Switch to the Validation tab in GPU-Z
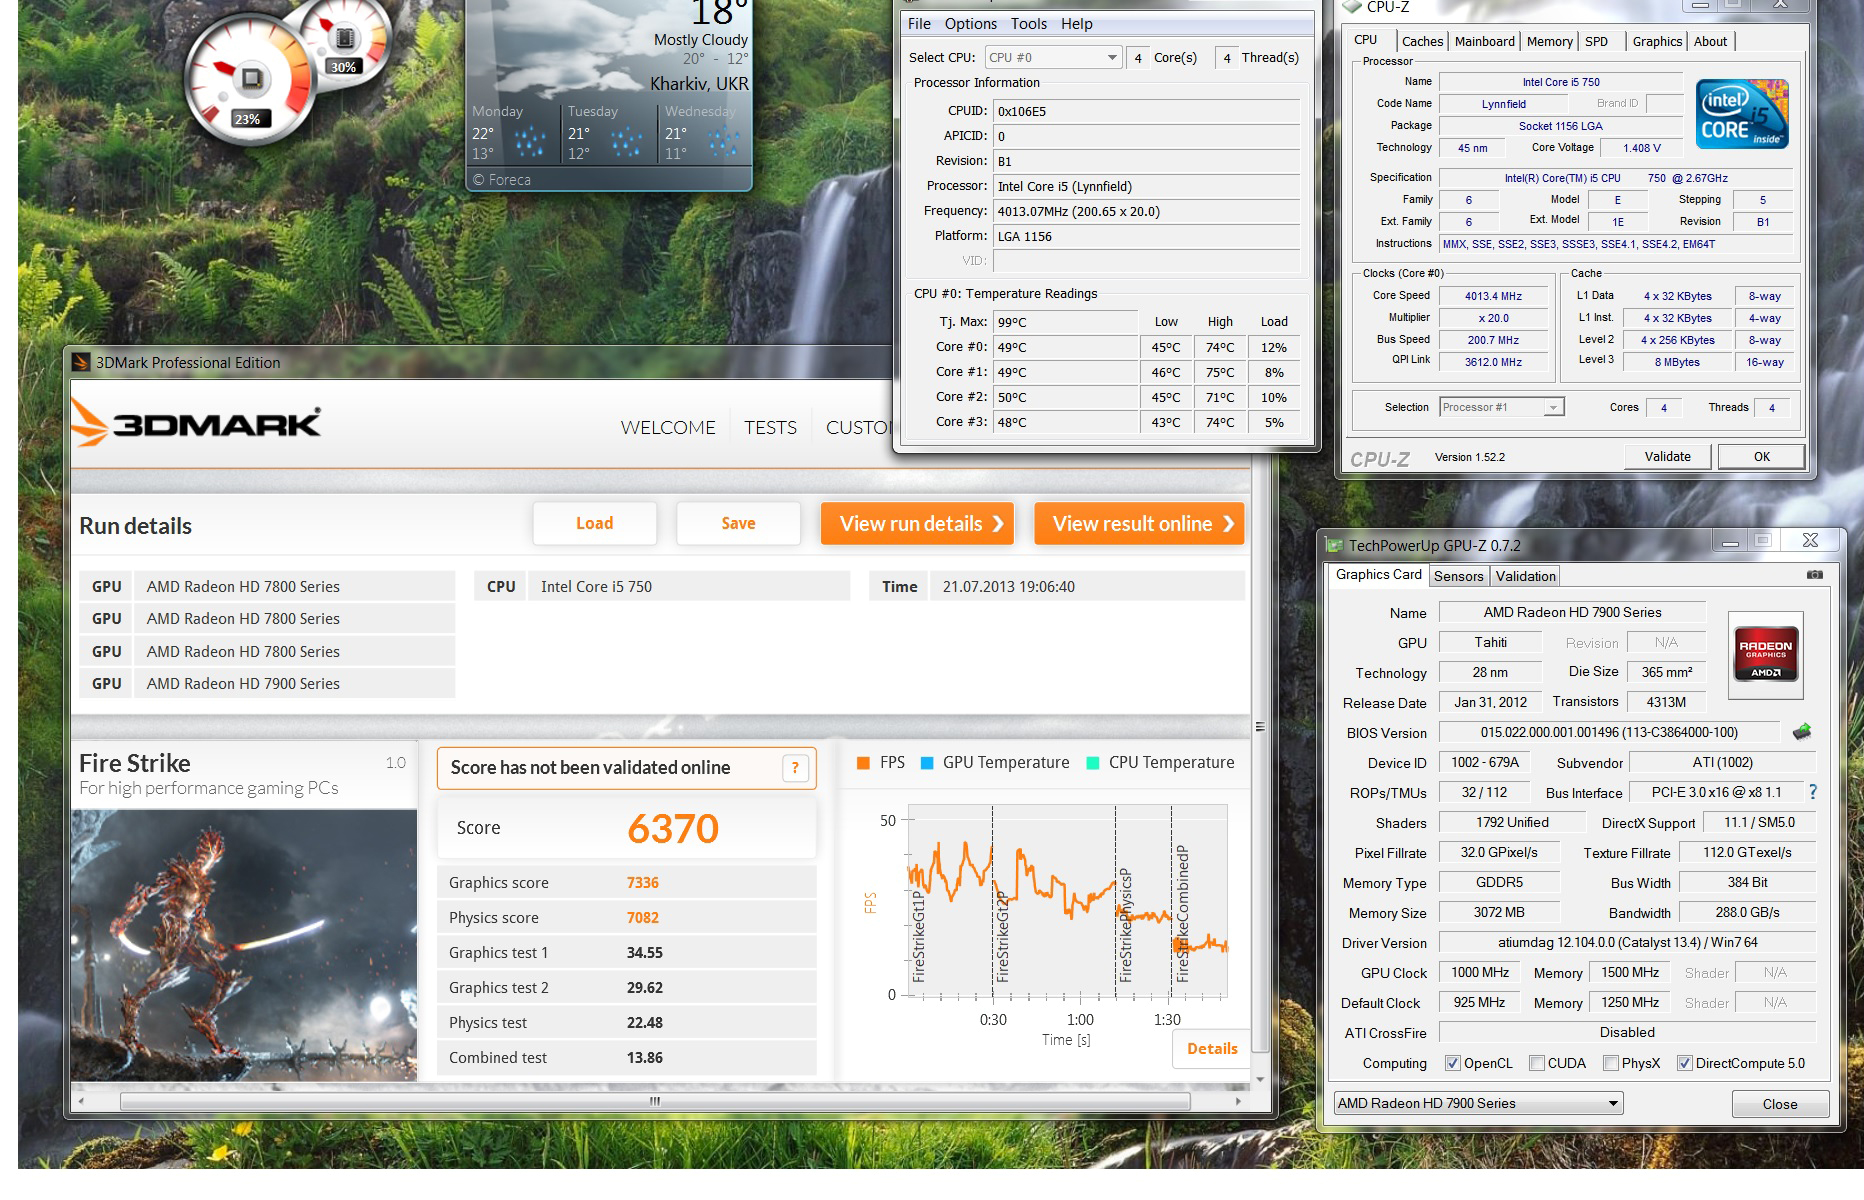This screenshot has height=1200, width=1864. pos(1525,576)
